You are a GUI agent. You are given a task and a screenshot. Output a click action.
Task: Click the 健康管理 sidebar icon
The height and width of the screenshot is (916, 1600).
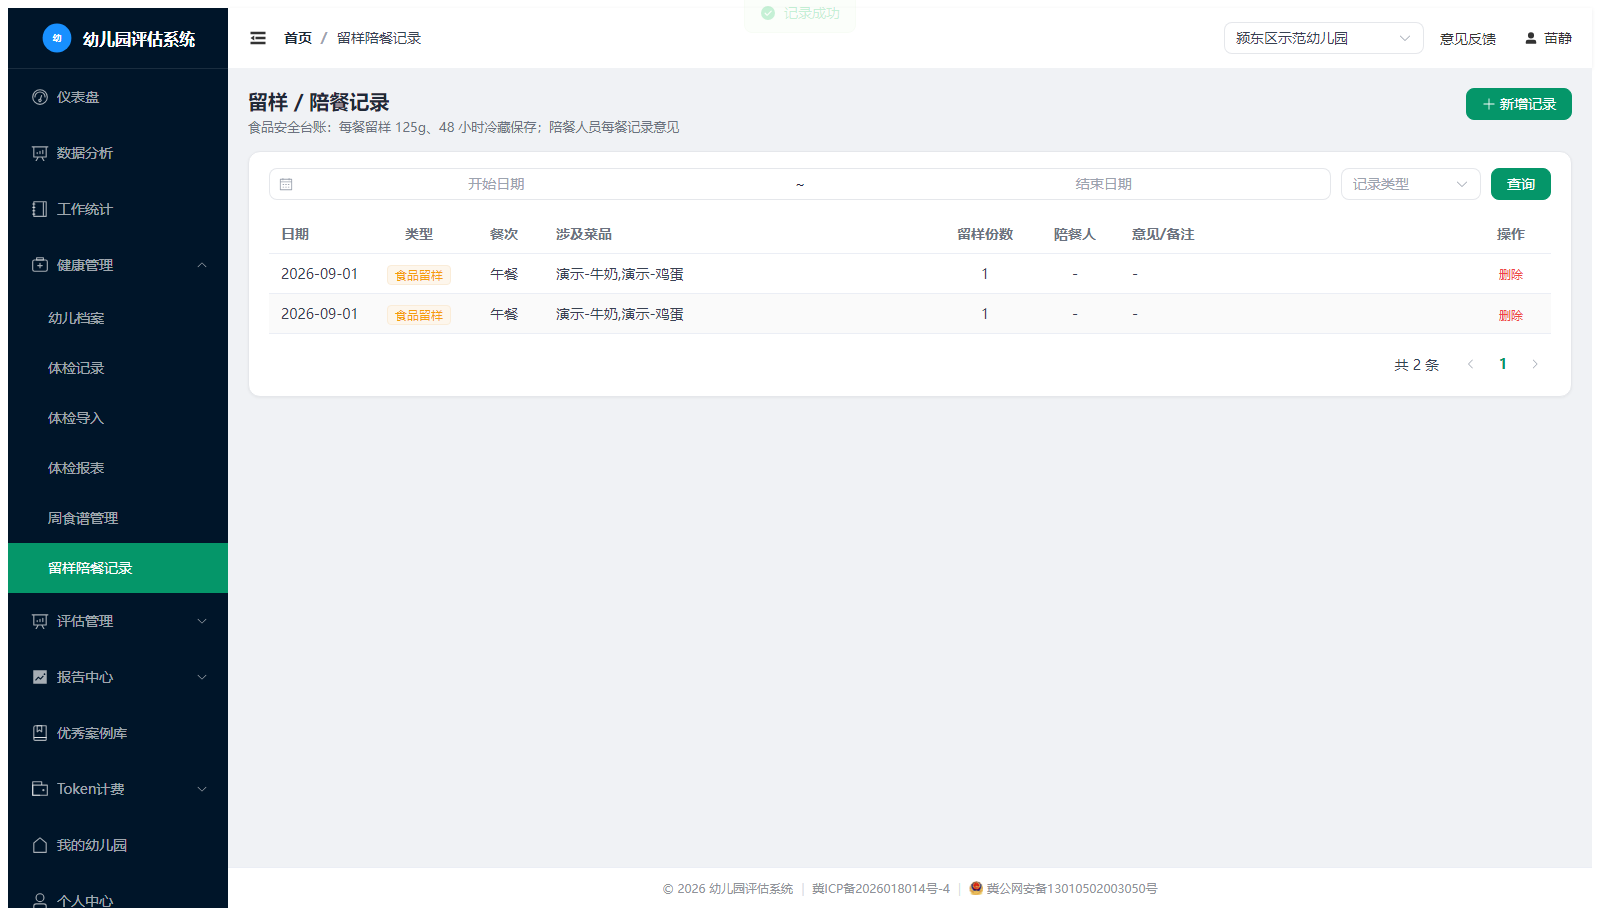coord(40,265)
